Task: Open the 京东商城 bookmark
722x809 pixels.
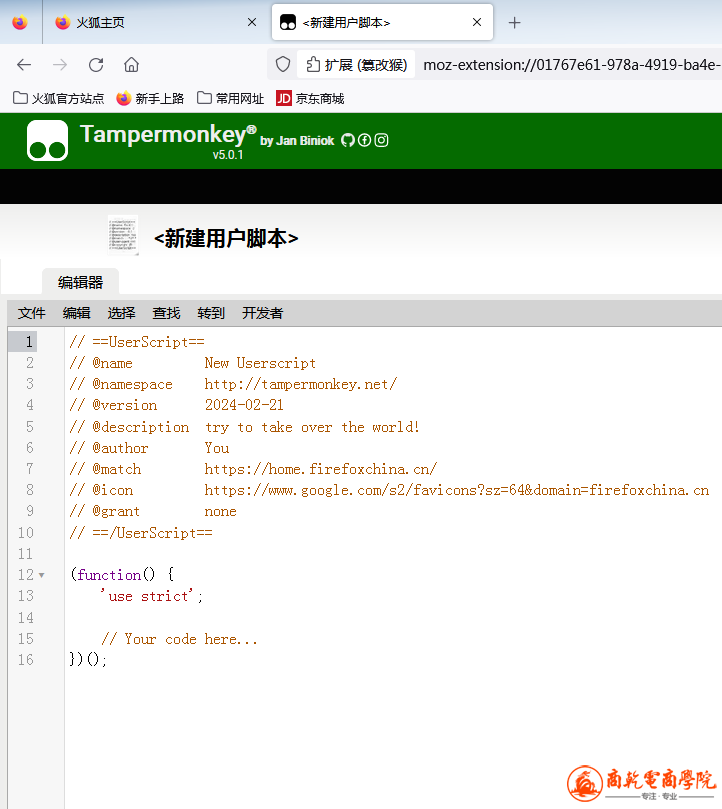Action: point(310,98)
